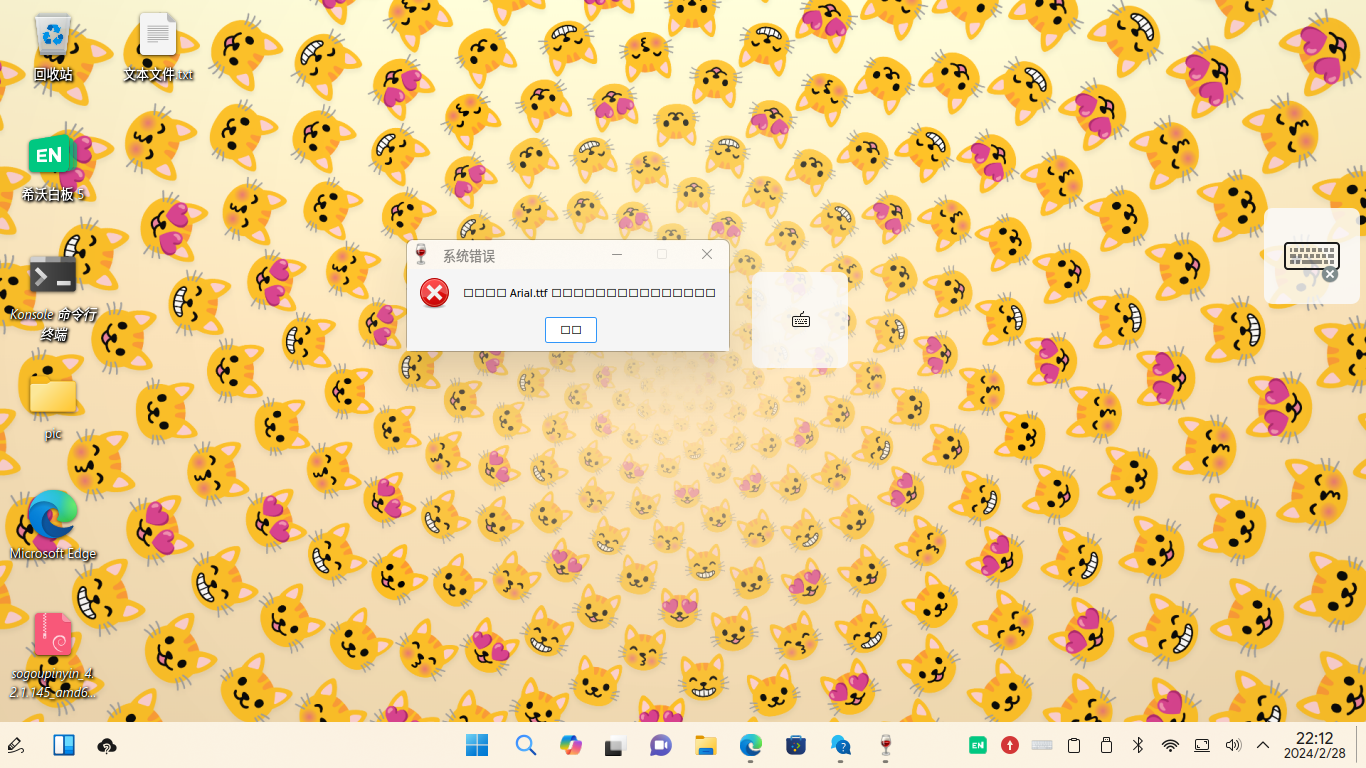Switch to Microsoft Edge in the taskbar
1366x768 pixels.
(x=751, y=745)
